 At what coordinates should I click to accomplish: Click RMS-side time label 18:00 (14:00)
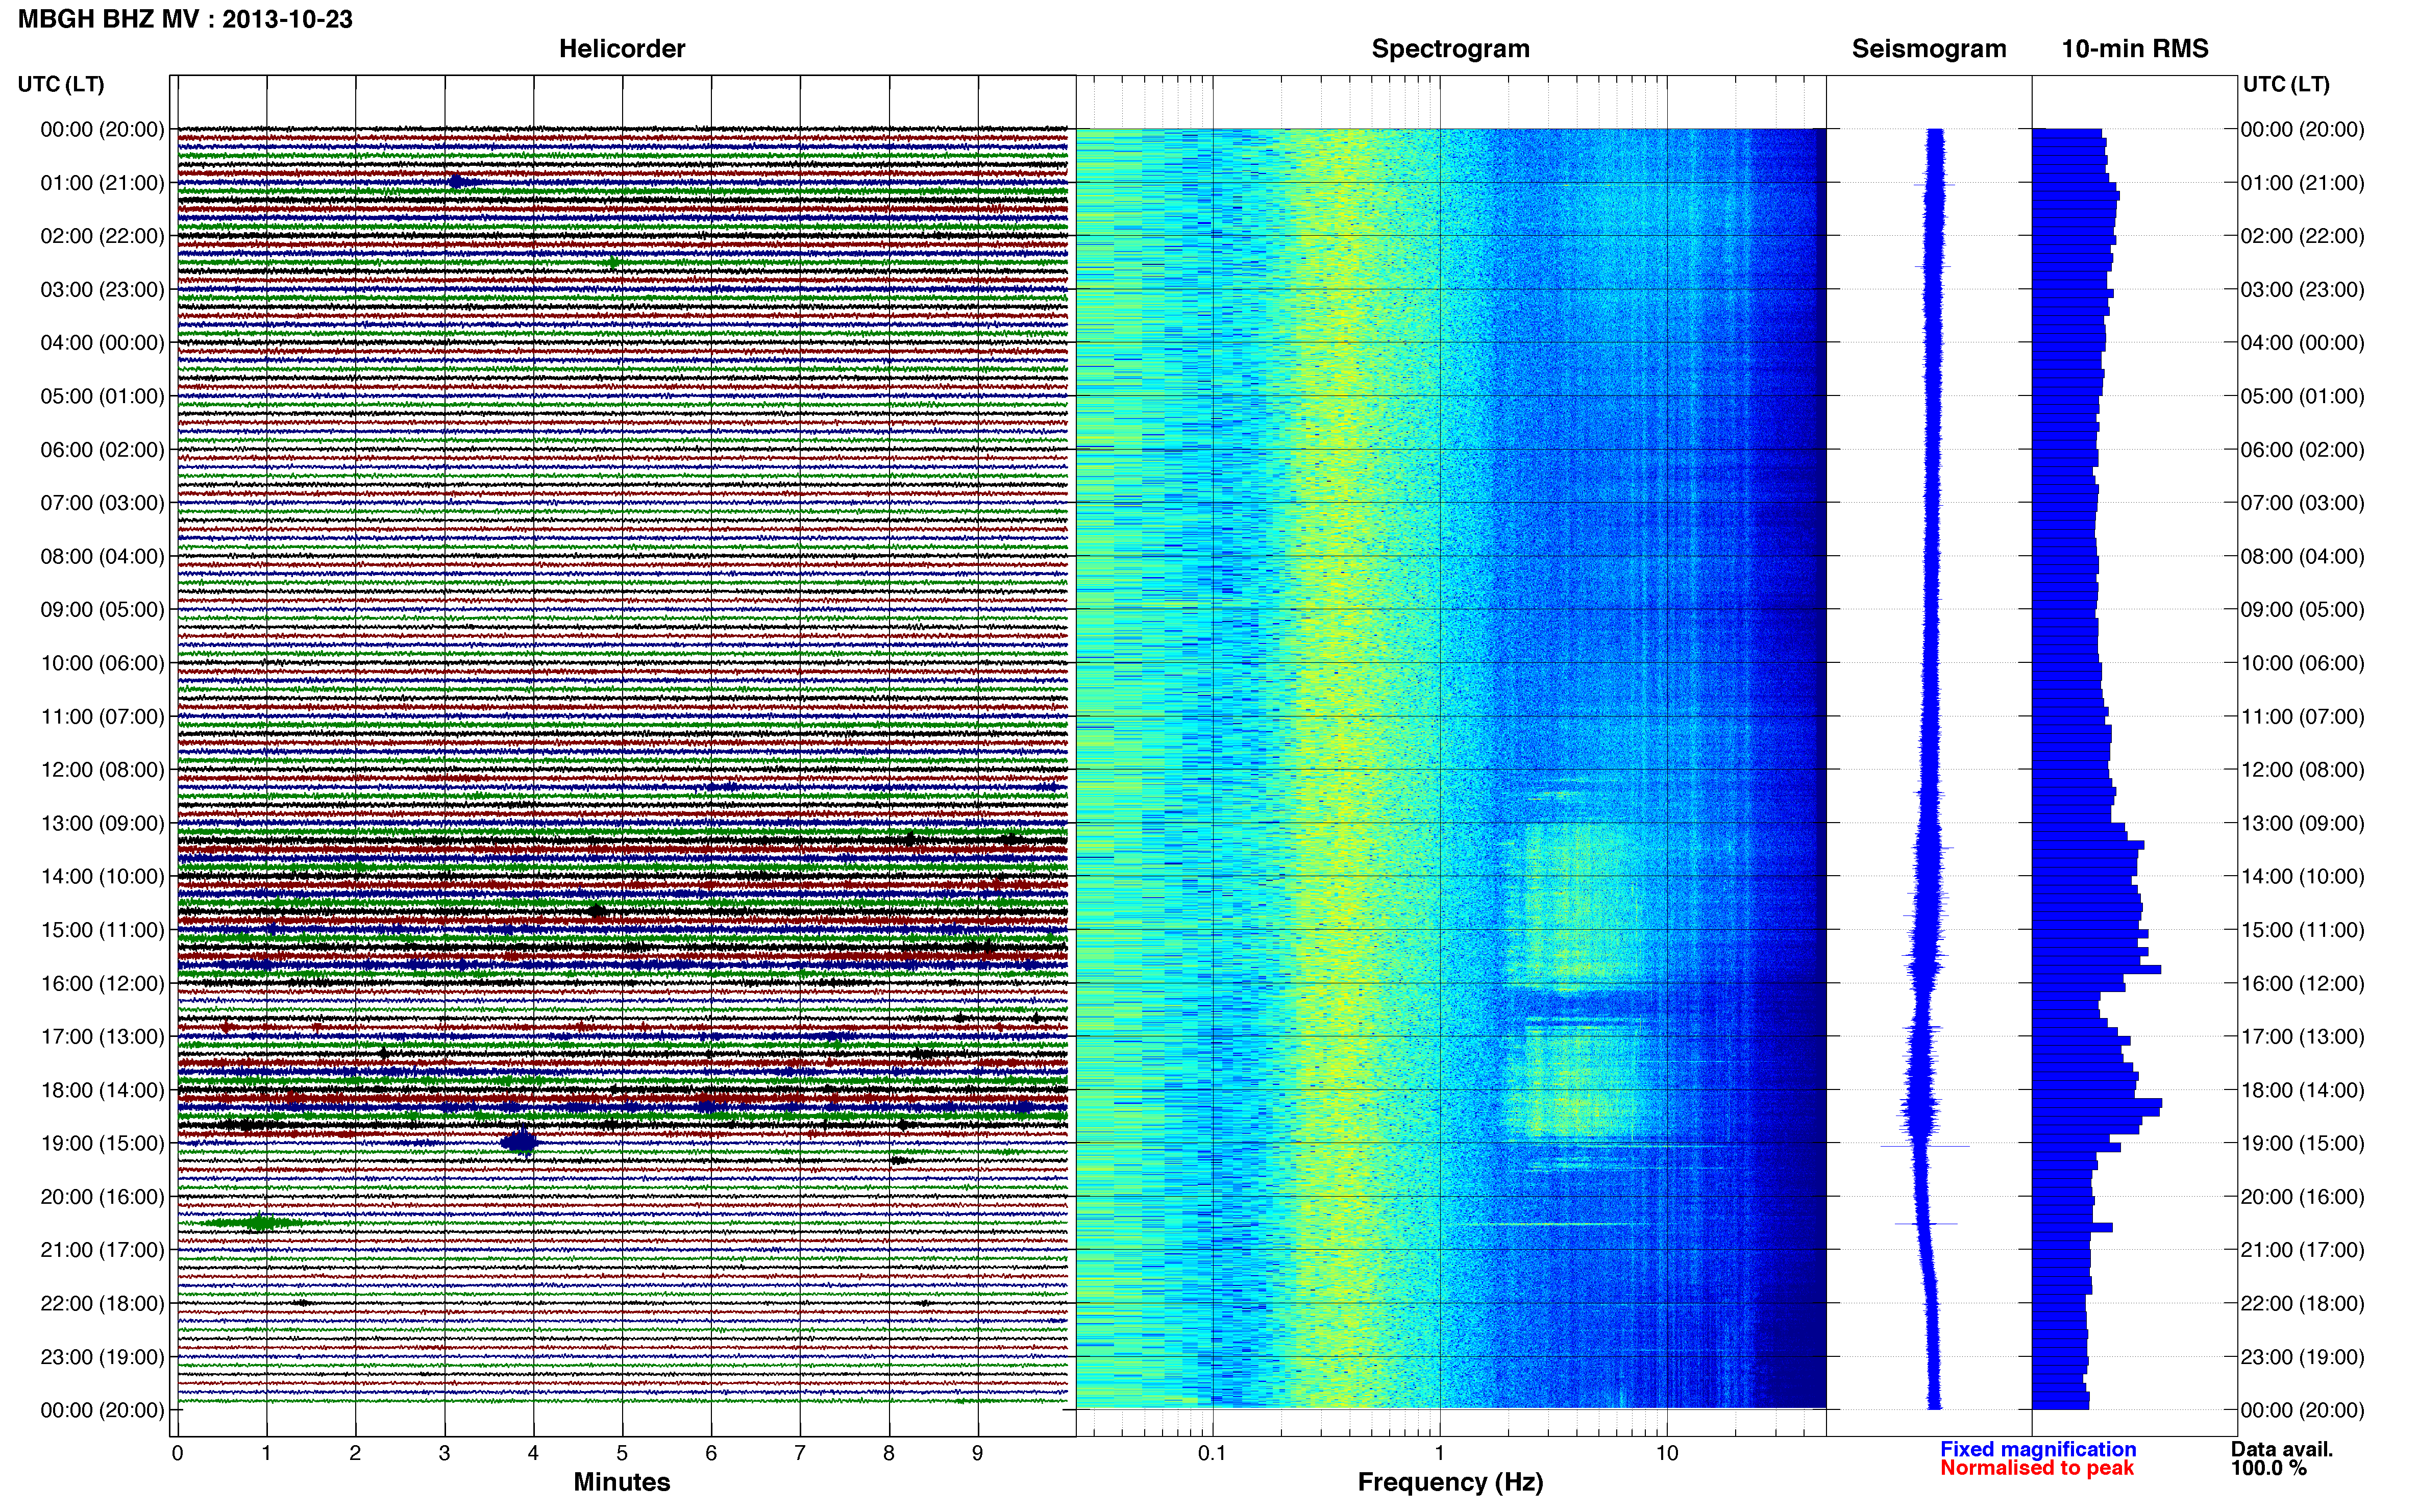(2302, 1090)
